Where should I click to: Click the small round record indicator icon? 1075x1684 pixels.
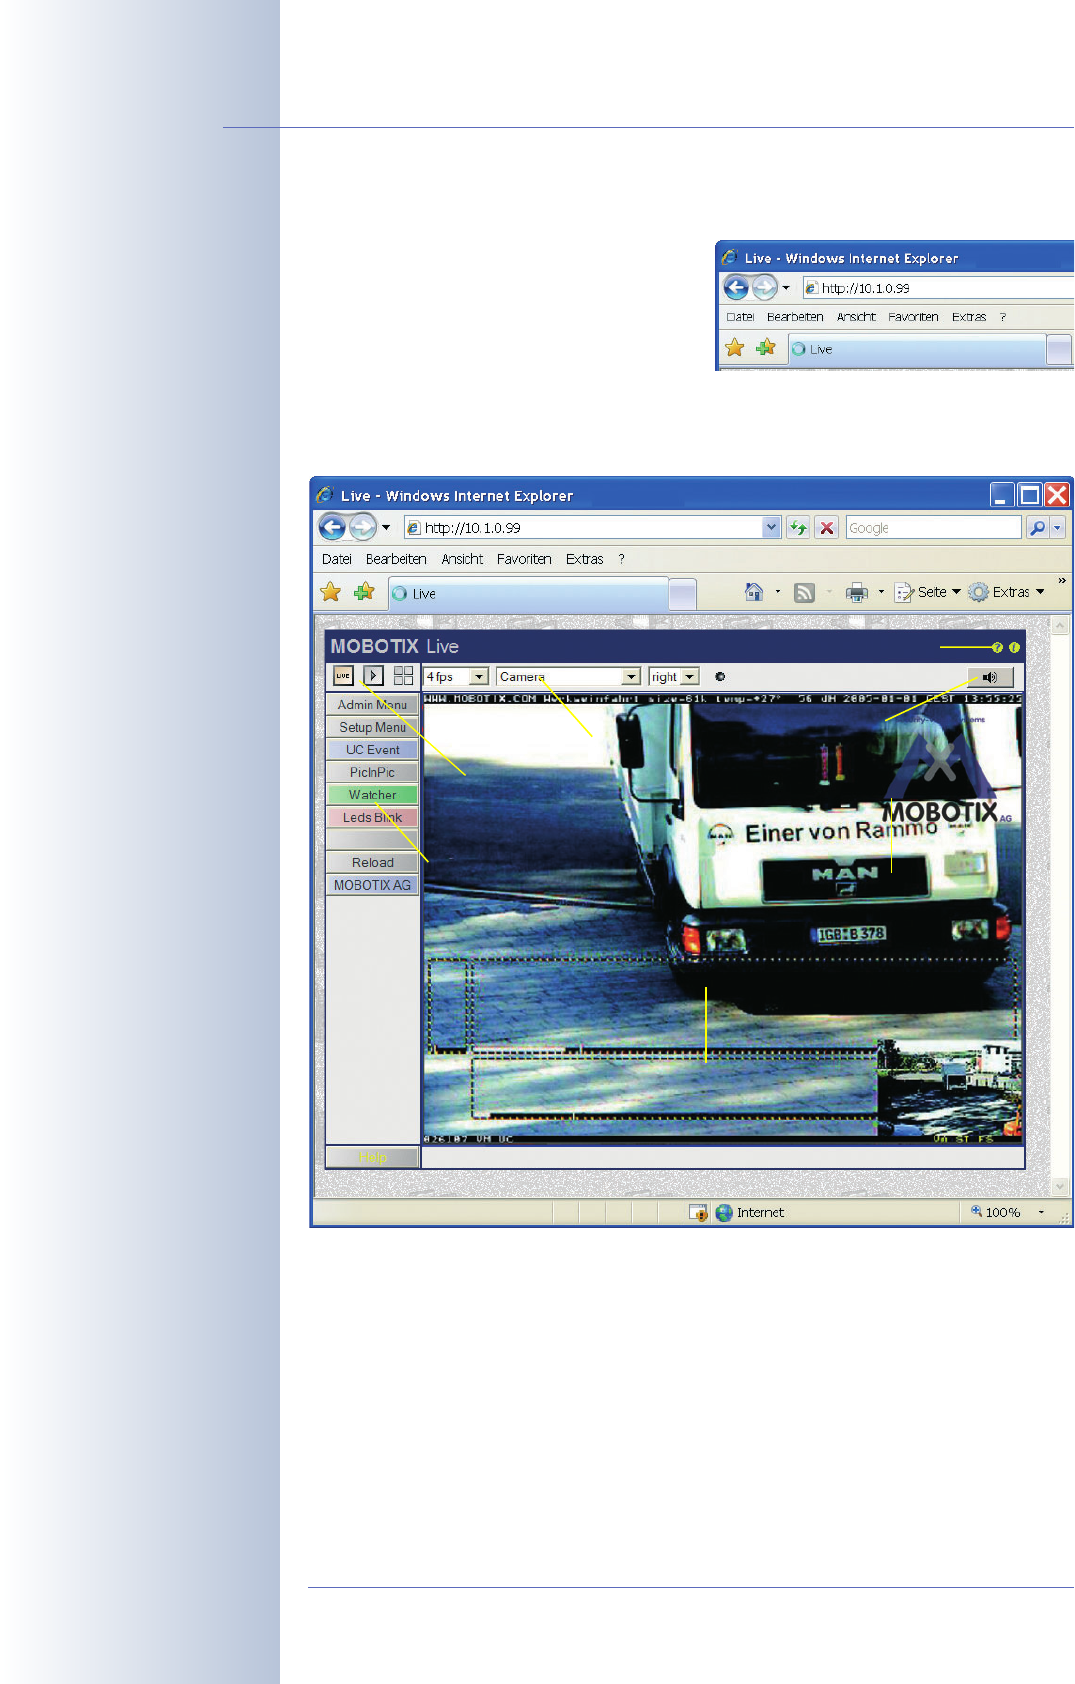[720, 677]
